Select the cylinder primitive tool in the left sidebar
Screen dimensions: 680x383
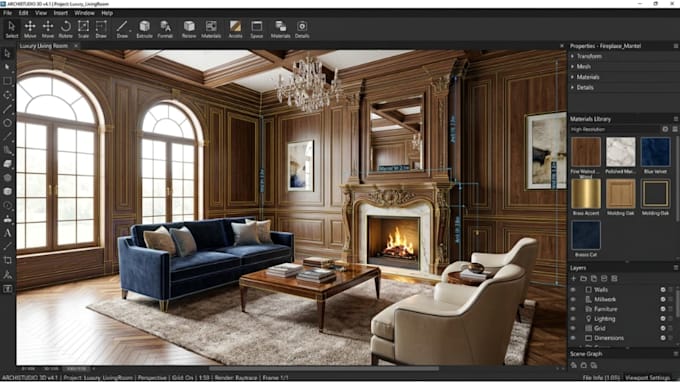tap(7, 191)
